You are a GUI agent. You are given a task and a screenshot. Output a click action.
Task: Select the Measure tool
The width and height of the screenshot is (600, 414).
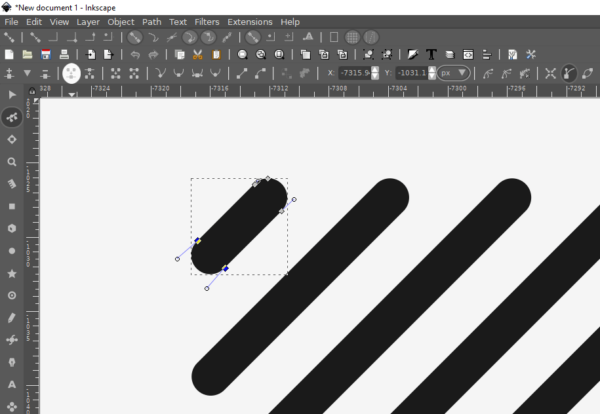pyautogui.click(x=12, y=184)
